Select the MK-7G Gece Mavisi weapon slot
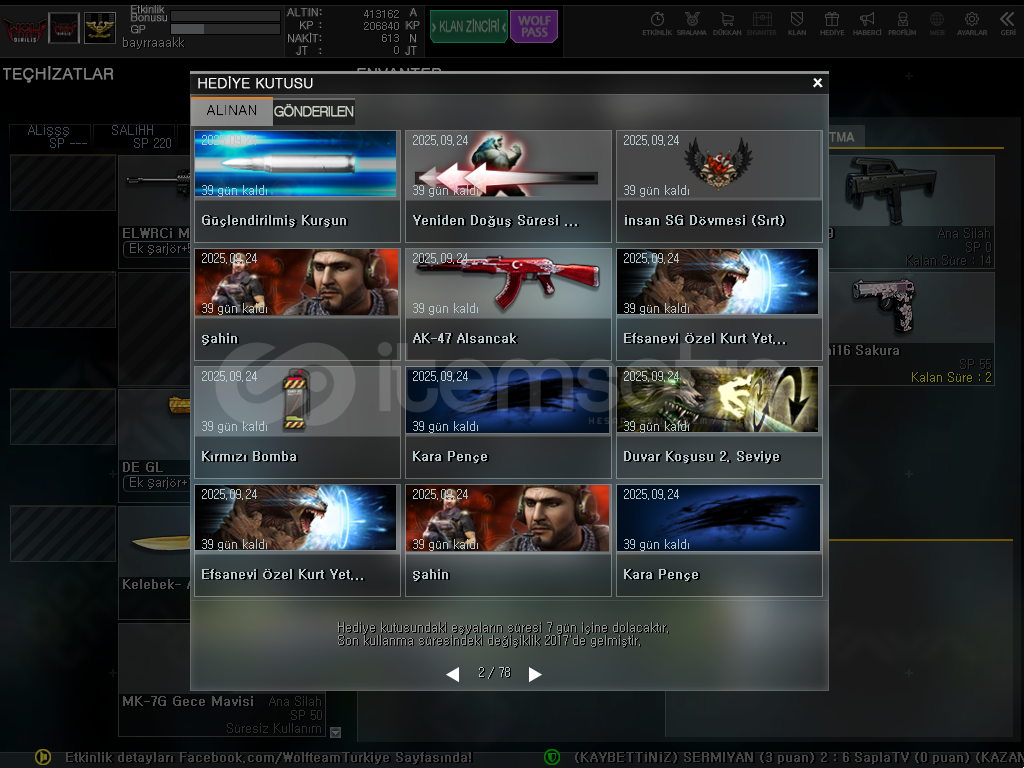 click(x=221, y=680)
